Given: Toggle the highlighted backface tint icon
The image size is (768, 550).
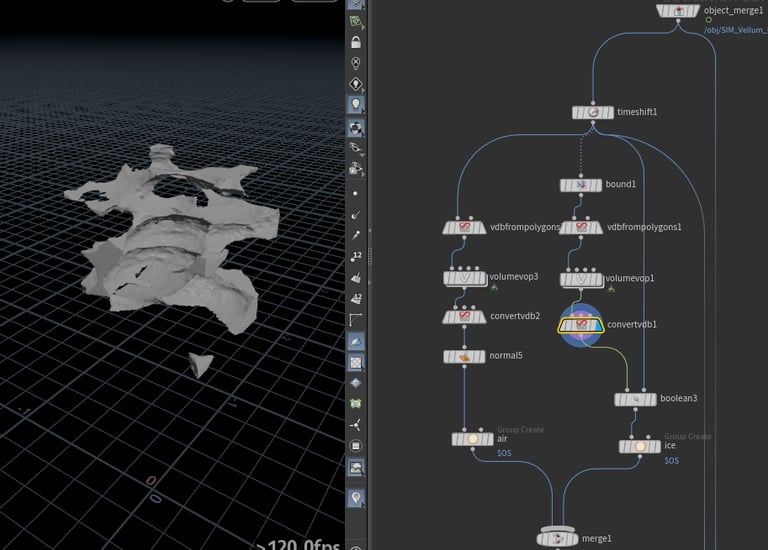Looking at the screenshot, I should (356, 341).
